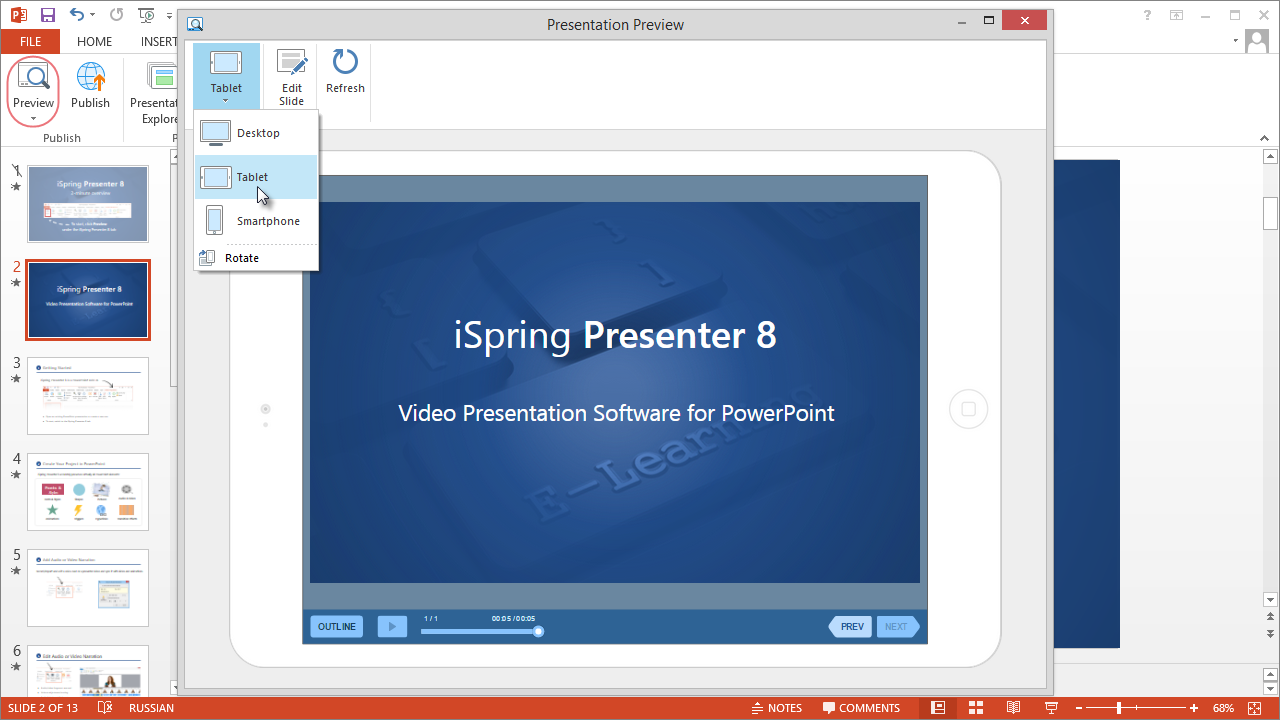
Task: Click the user account picture icon
Action: 1258,42
